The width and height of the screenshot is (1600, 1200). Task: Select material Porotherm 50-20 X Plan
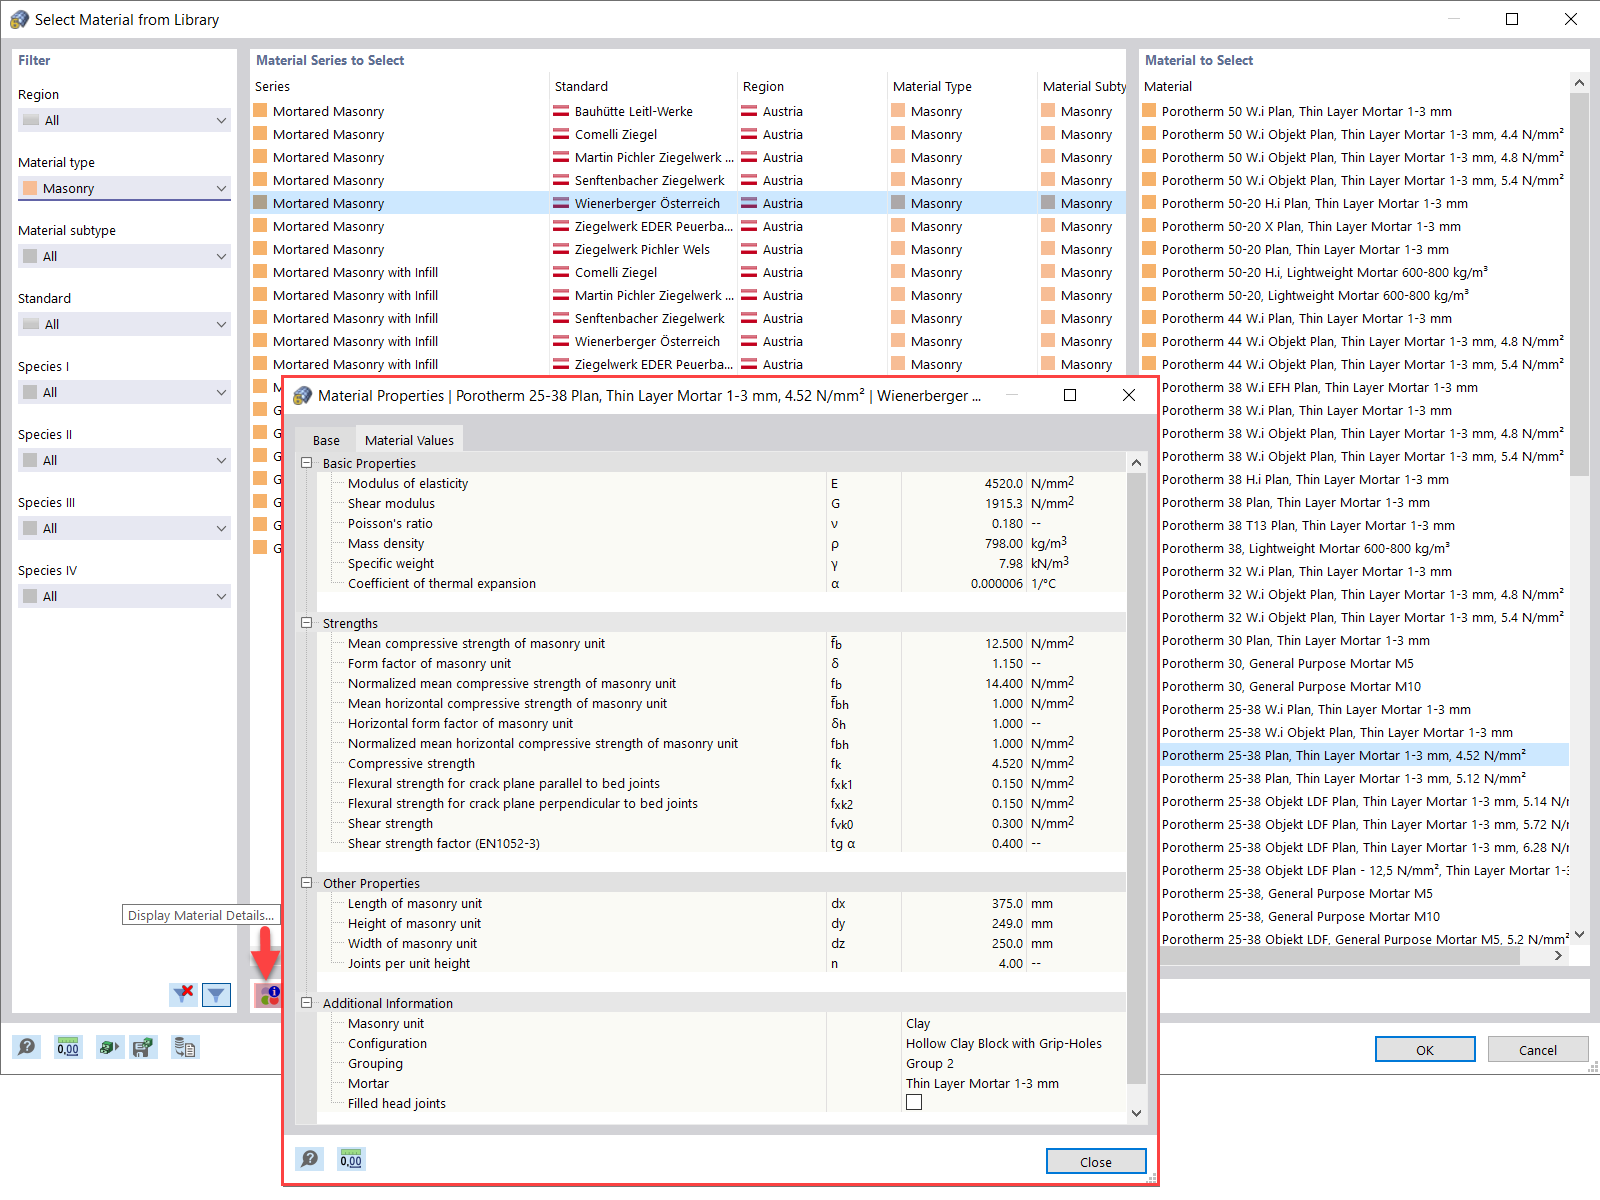point(1355,226)
